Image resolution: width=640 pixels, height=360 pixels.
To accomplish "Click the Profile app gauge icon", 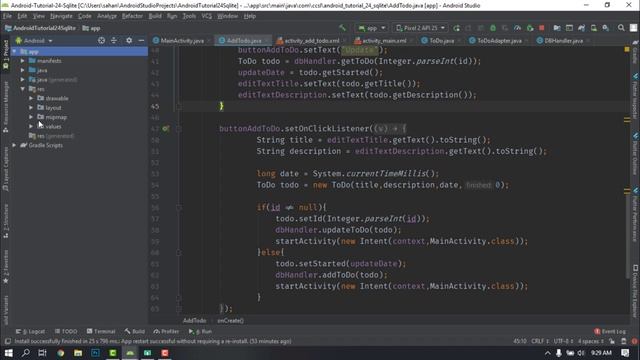I will click(x=517, y=28).
